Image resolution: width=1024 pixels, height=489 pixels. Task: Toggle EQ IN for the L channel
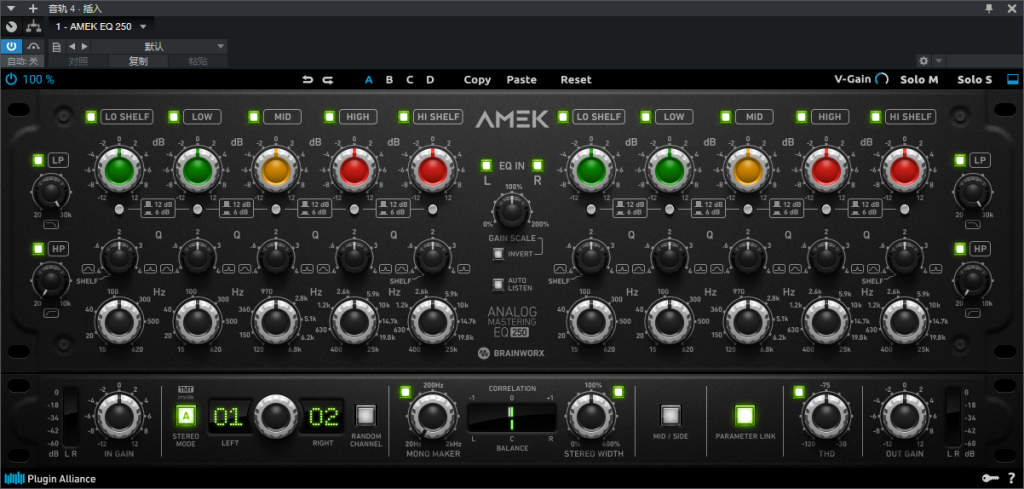click(486, 165)
